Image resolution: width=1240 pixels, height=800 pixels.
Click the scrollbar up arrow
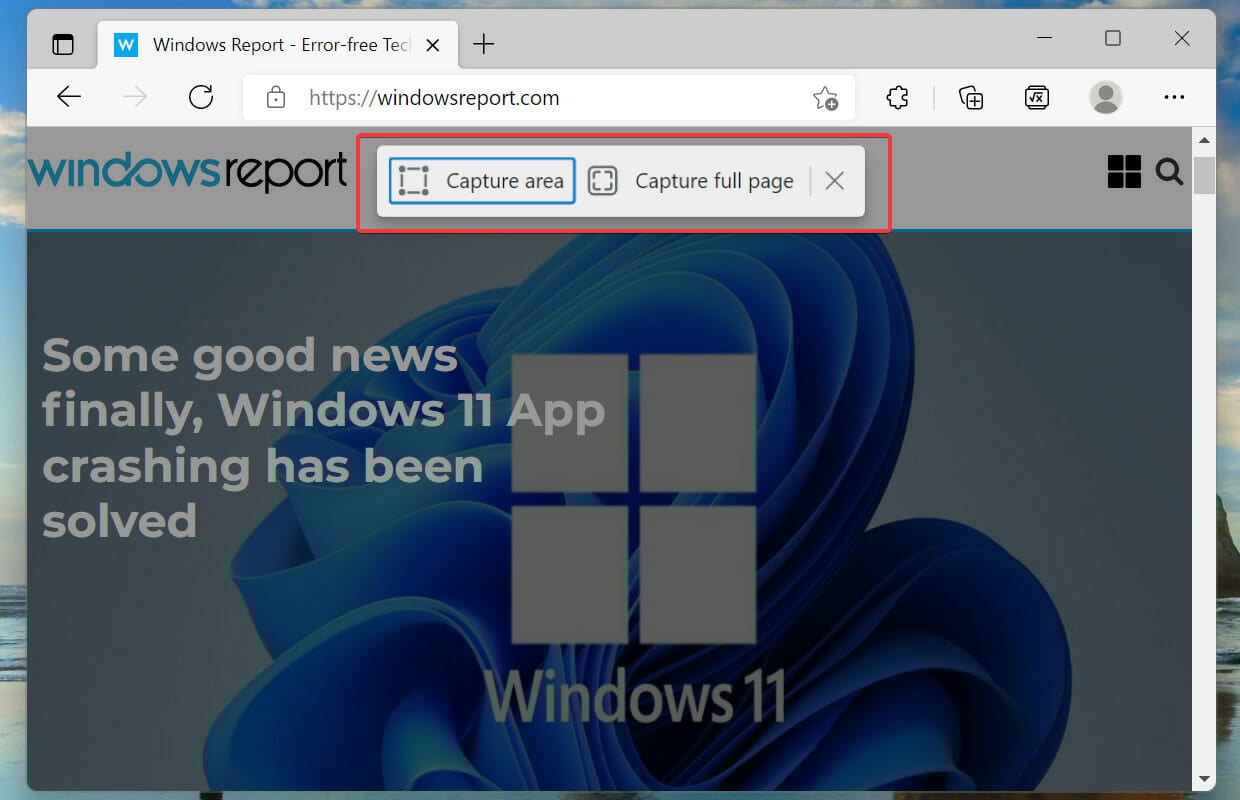[1205, 141]
